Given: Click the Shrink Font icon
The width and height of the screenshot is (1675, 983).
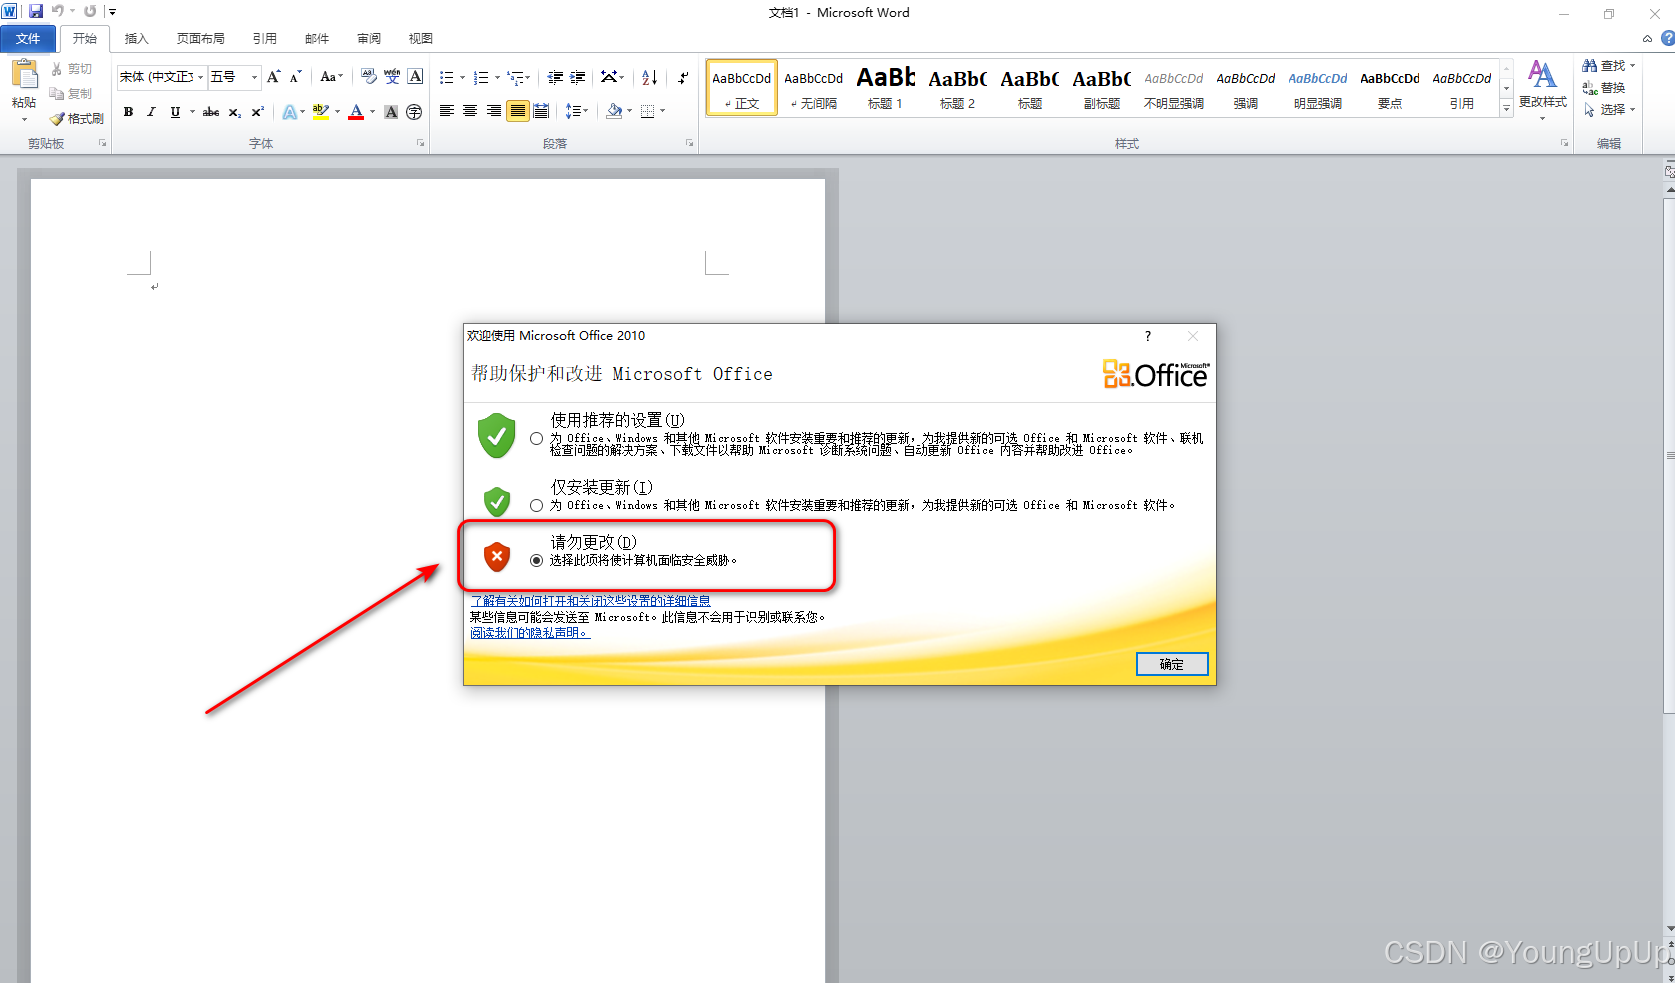Looking at the screenshot, I should tap(295, 77).
